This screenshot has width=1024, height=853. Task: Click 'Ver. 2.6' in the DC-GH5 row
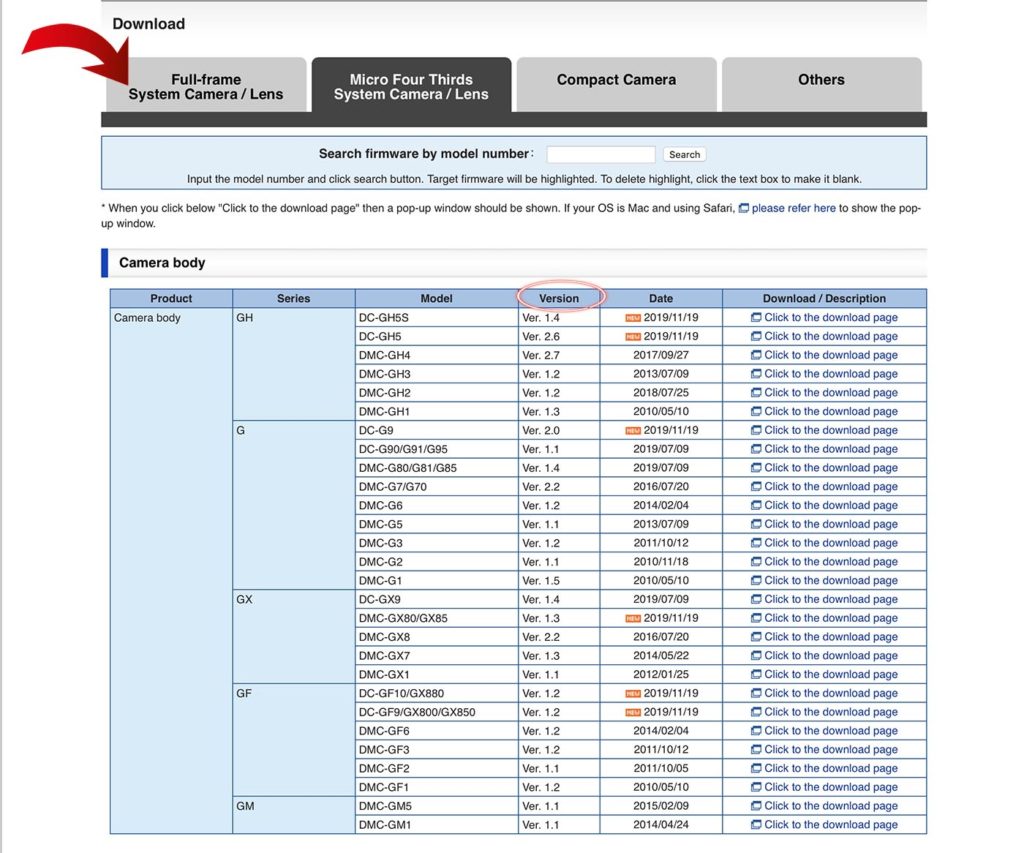click(541, 336)
